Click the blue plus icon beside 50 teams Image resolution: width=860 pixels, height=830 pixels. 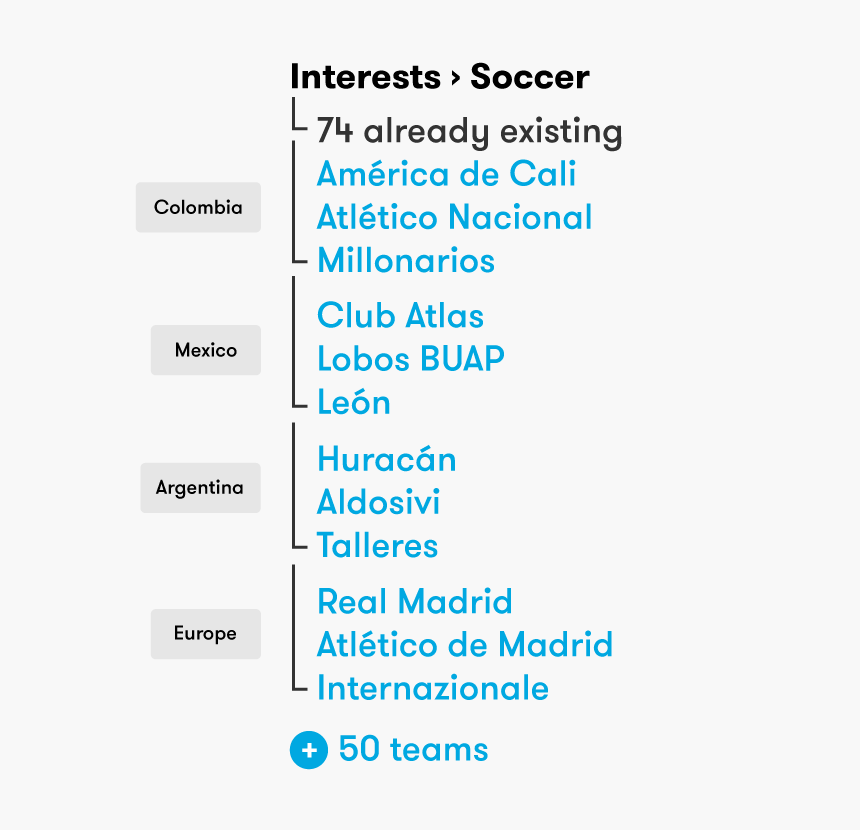point(309,749)
